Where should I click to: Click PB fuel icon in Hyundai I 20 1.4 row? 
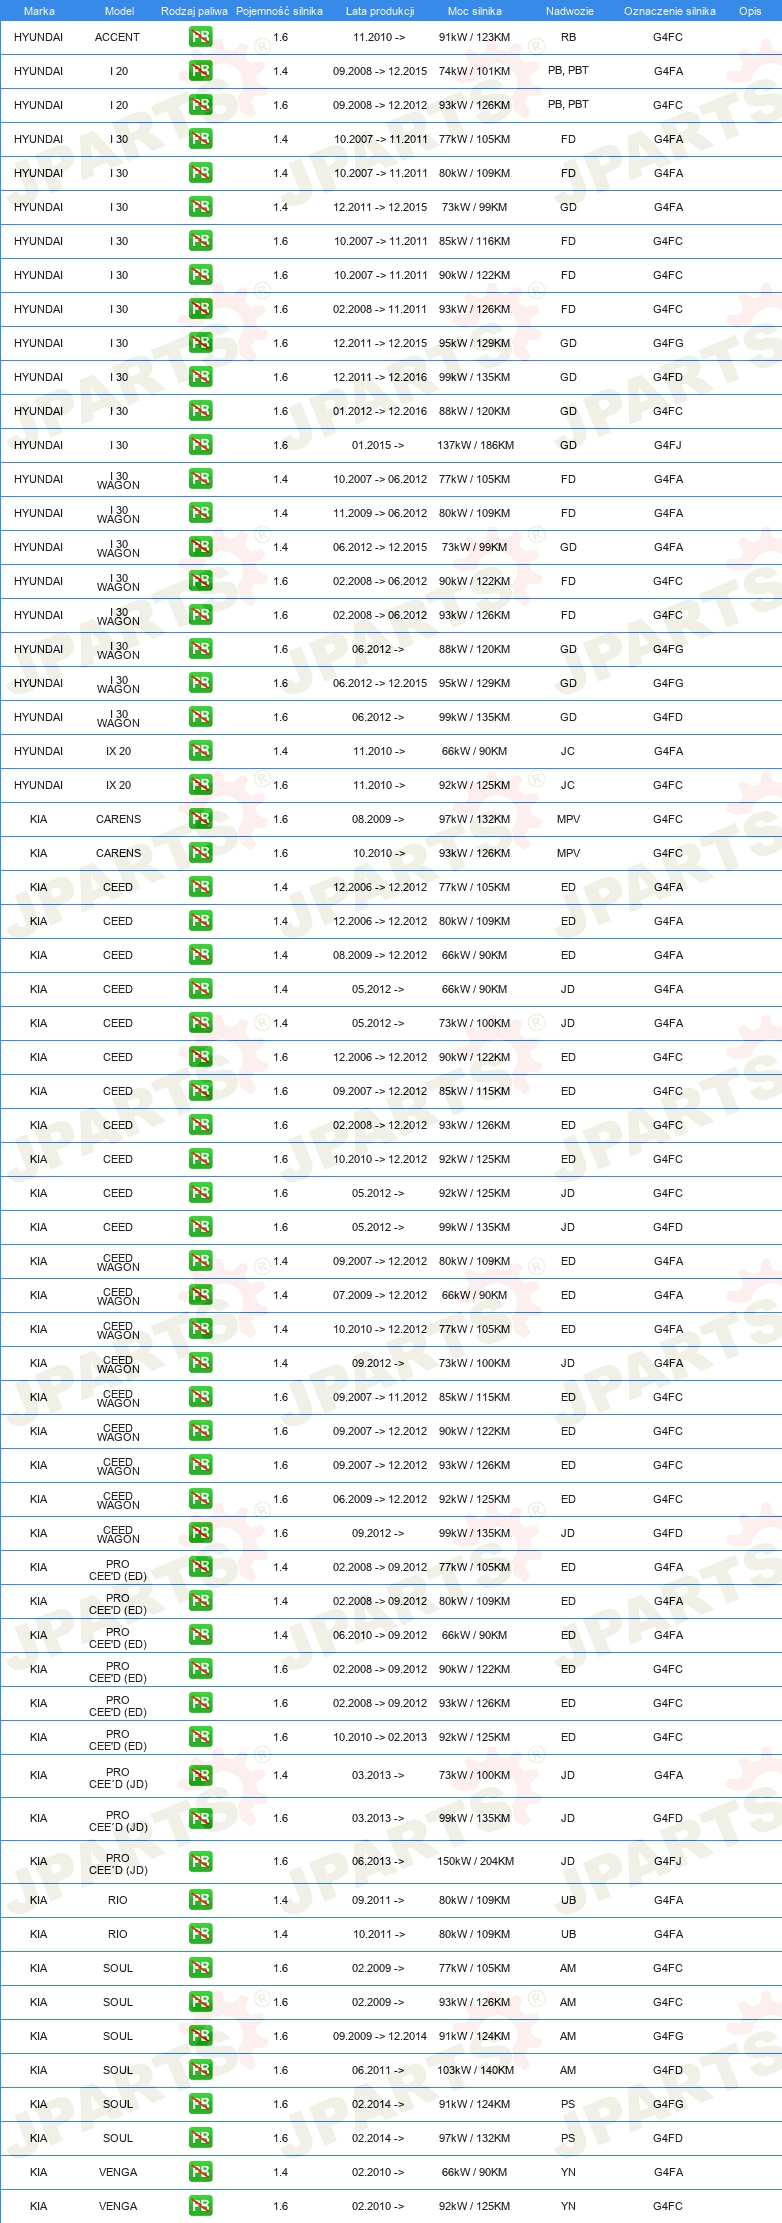click(200, 71)
